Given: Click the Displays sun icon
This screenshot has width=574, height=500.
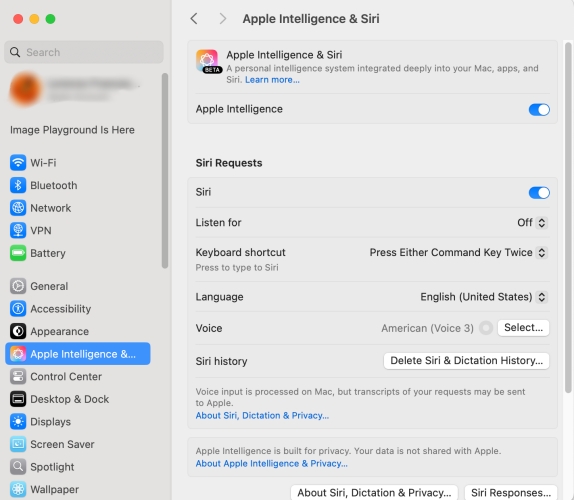Looking at the screenshot, I should coord(18,422).
